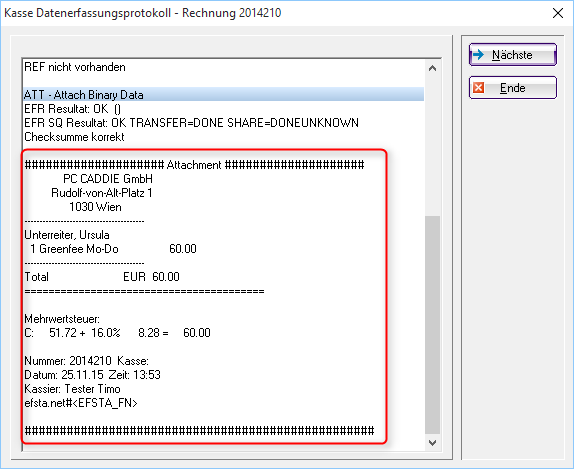Click the vertical scrollbar thumb
Viewport: 574px width, 469px height.
click(x=432, y=325)
